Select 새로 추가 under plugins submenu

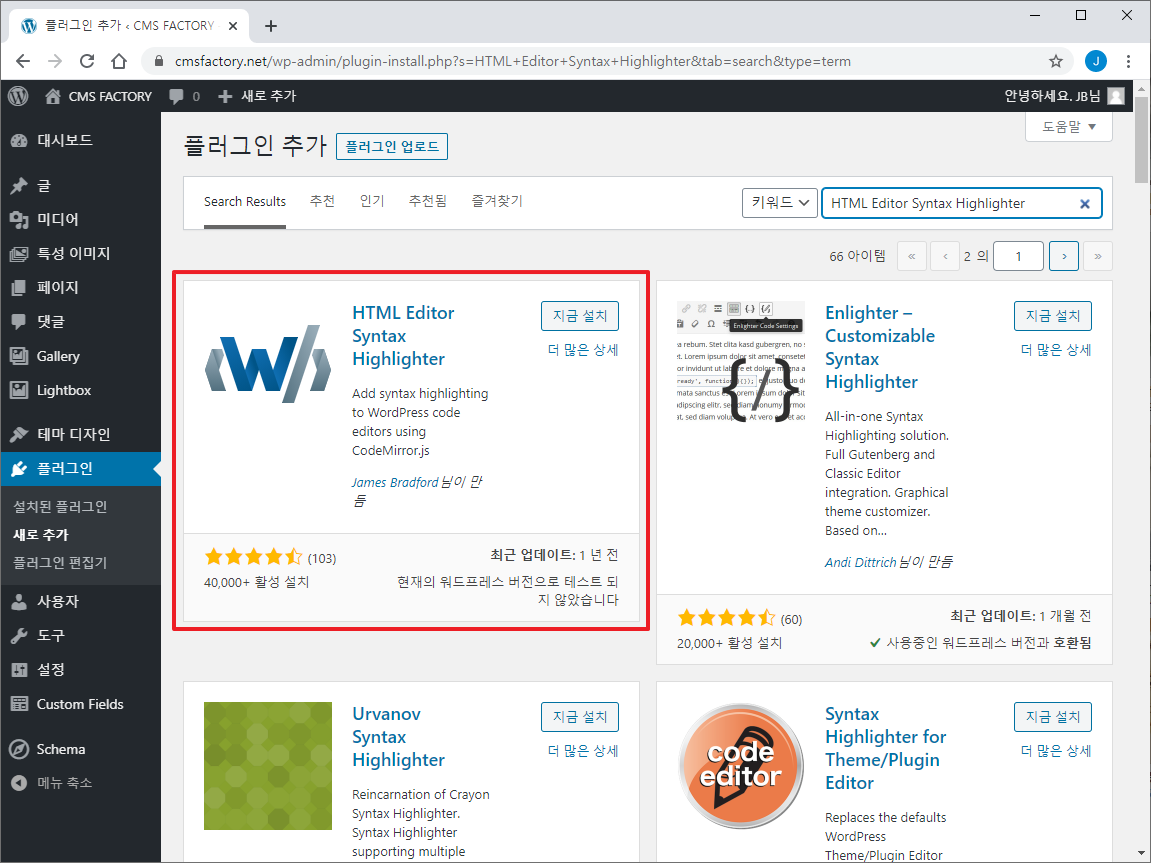click(41, 535)
